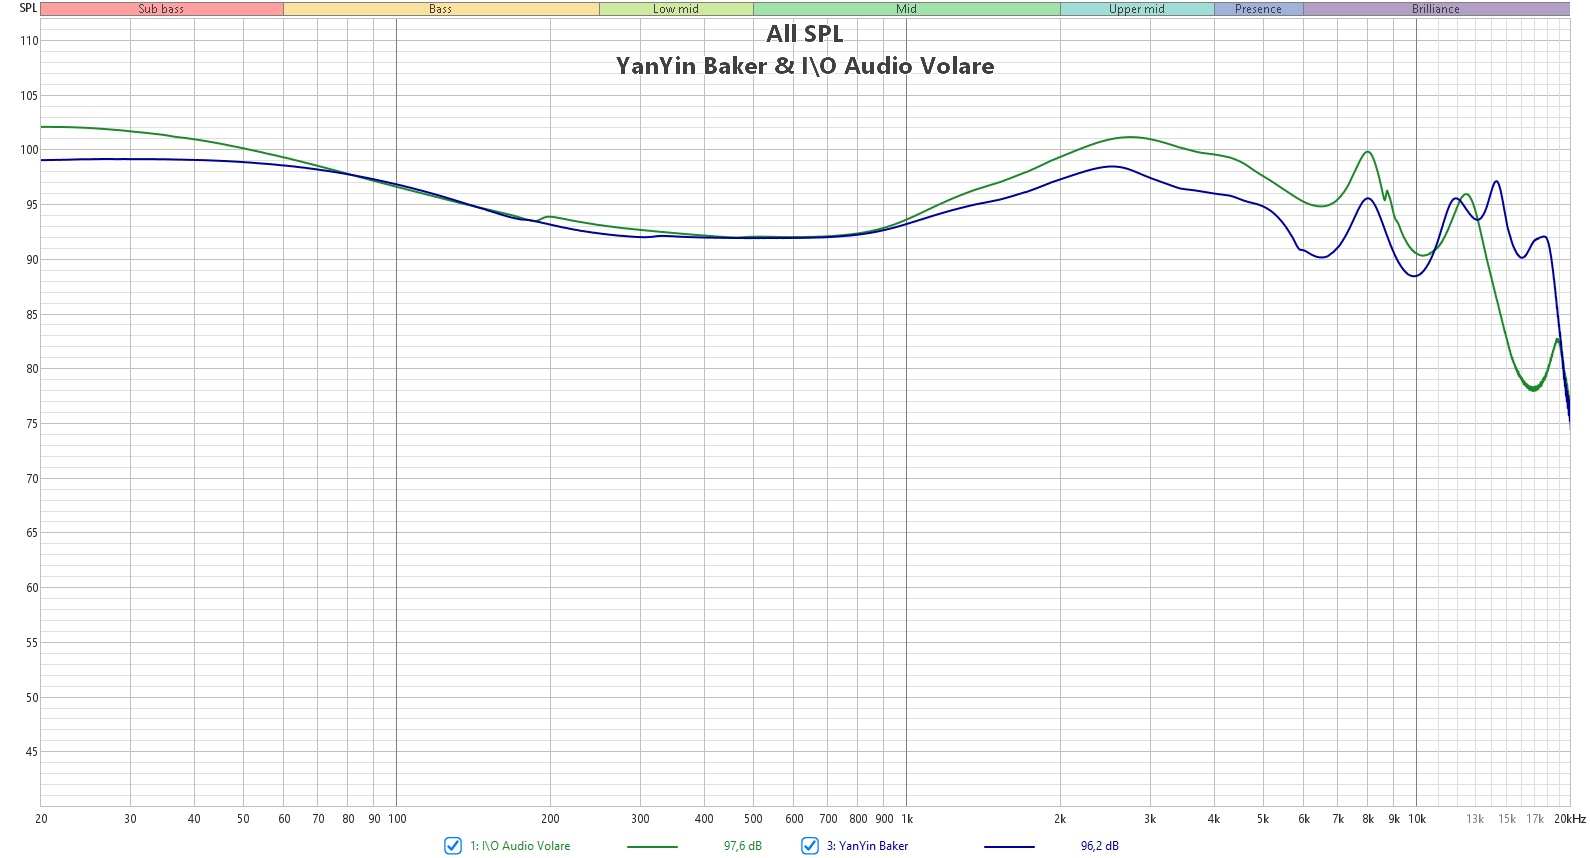This screenshot has width=1590, height=858.
Task: Click the SPL axis label in the corner
Action: (x=28, y=8)
